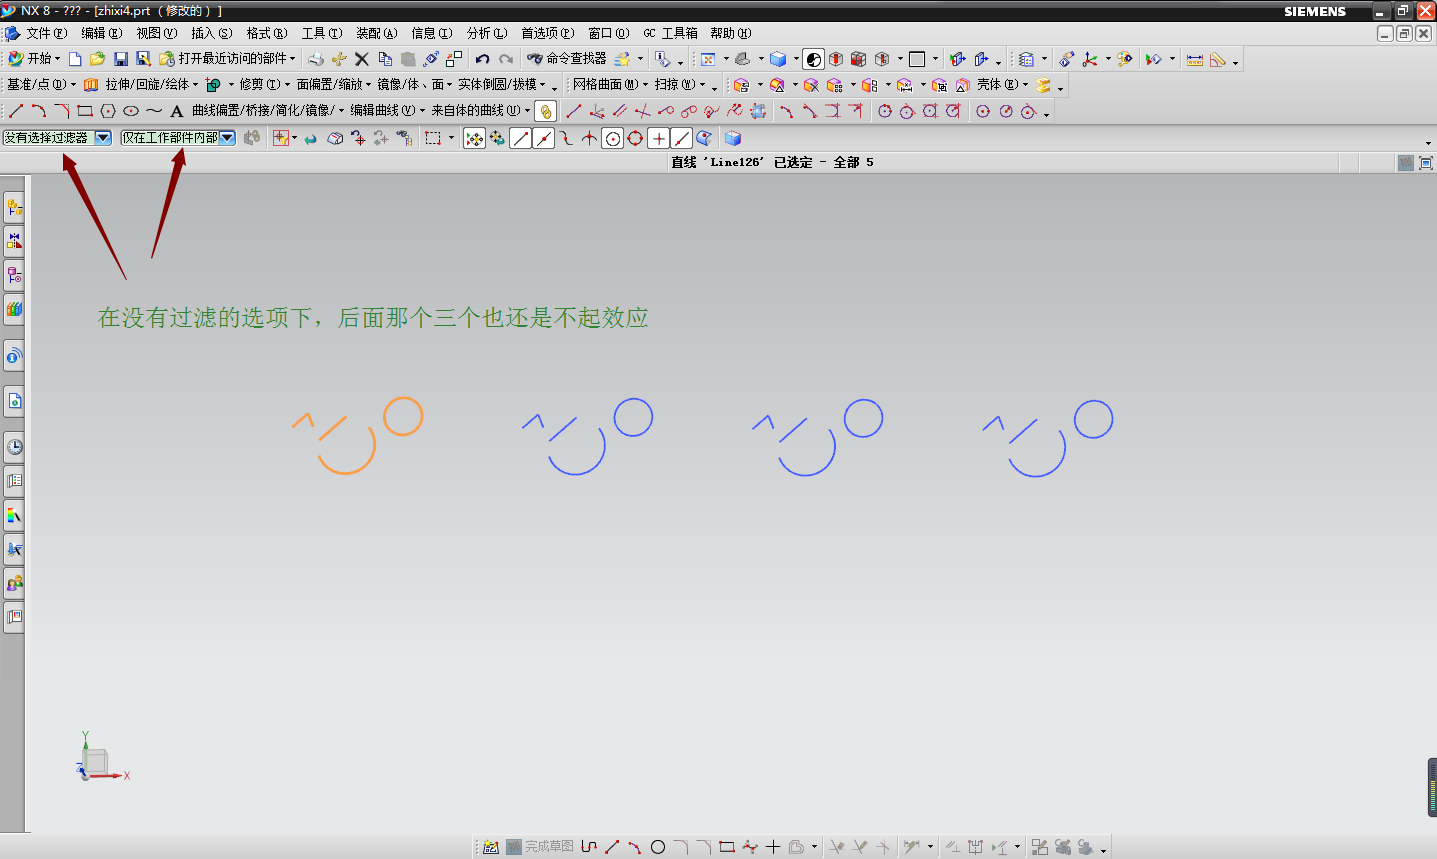Open the 插入 Insert menu

211,33
